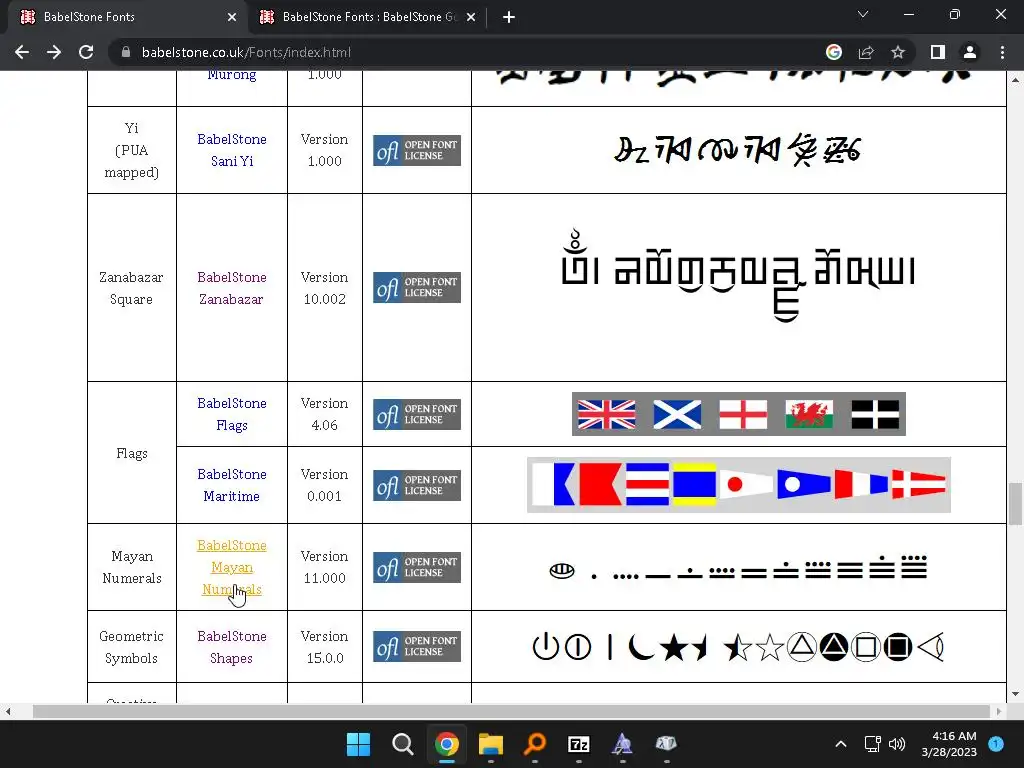Bookmark this page with star
Image resolution: width=1024 pixels, height=768 pixels.
[898, 52]
